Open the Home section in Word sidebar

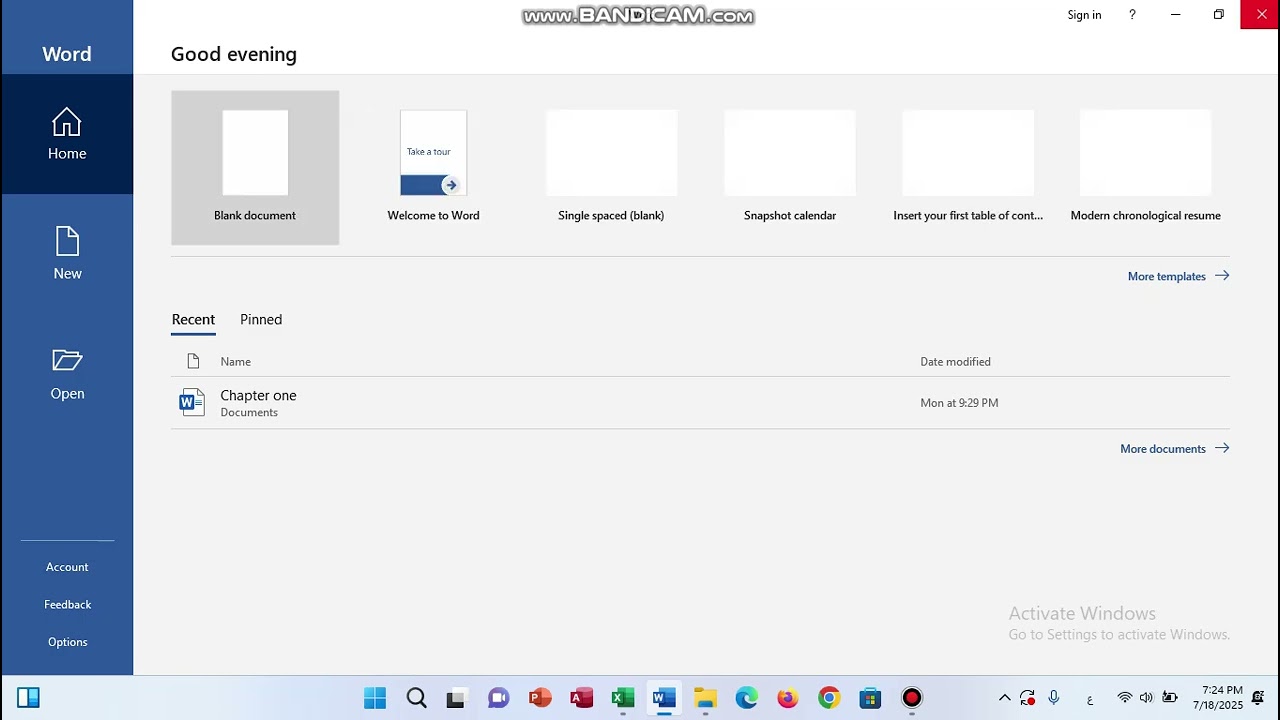tap(67, 134)
